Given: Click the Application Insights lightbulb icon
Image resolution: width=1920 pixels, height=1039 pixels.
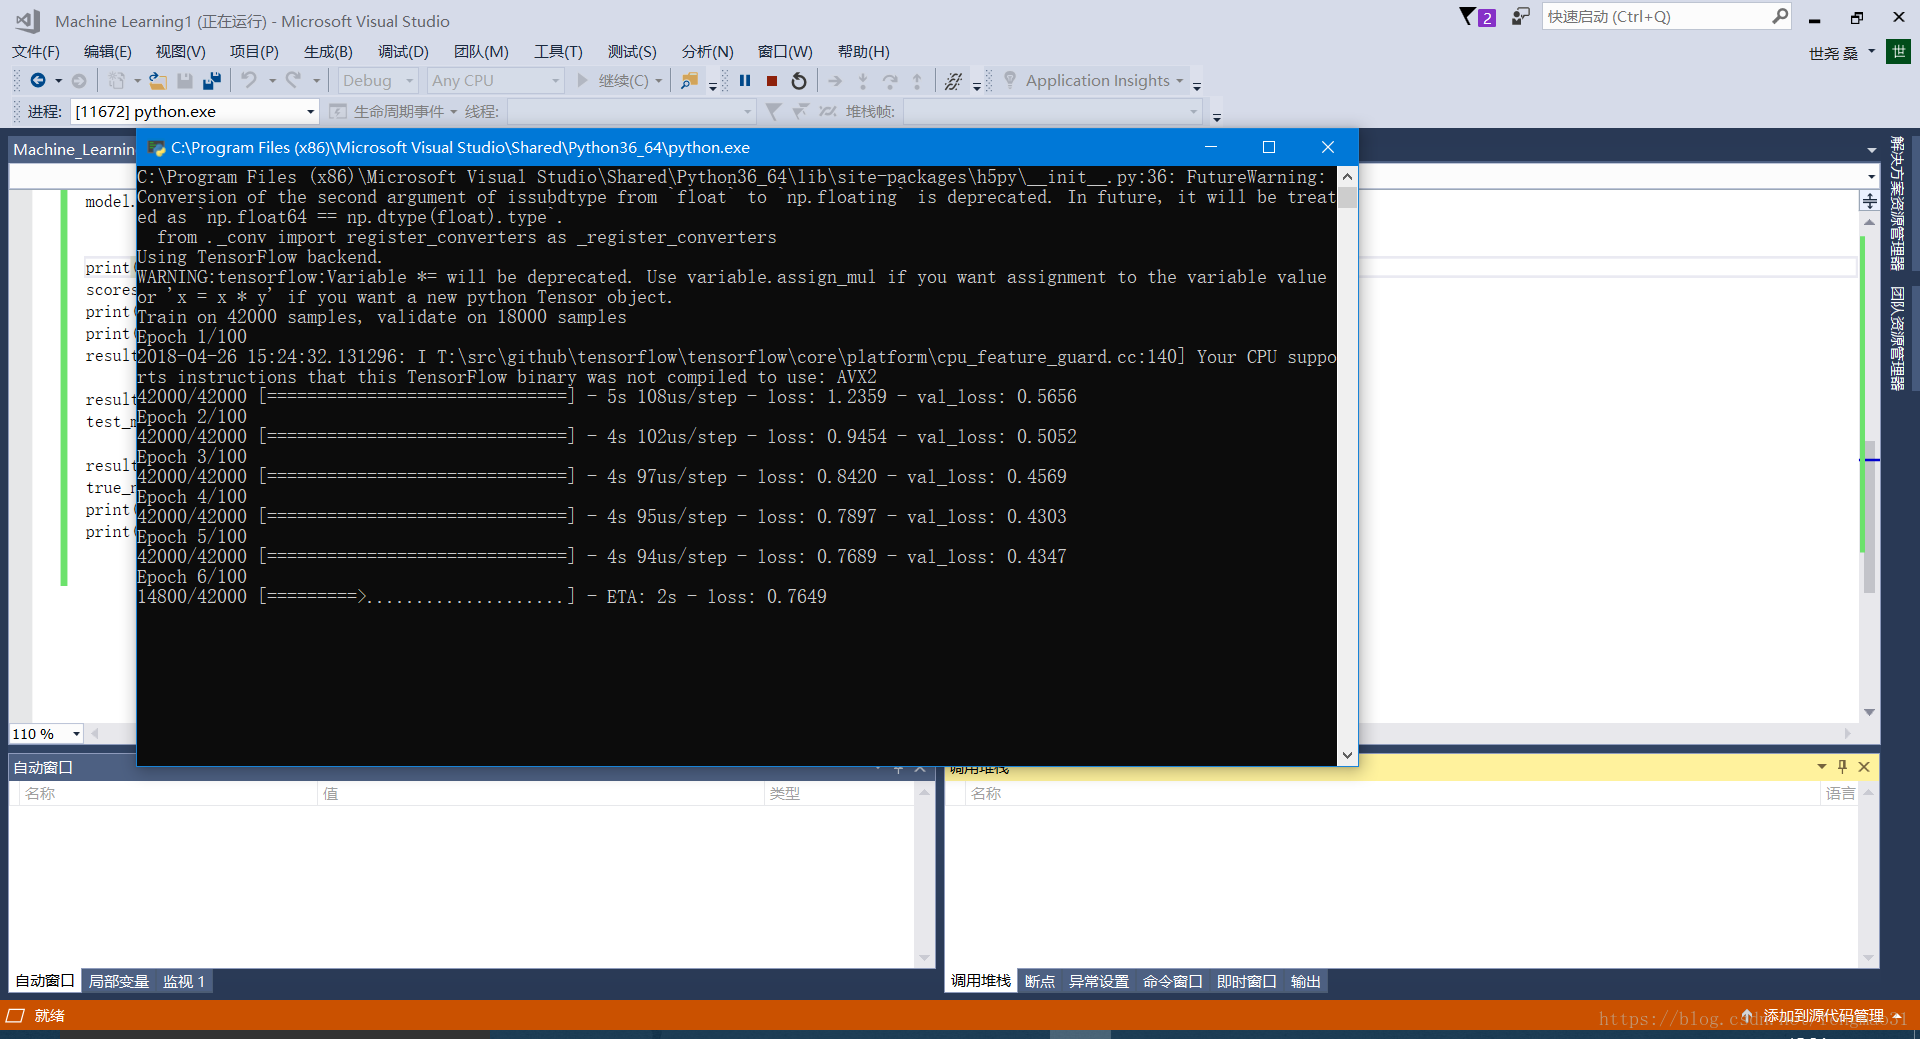Looking at the screenshot, I should 1010,80.
